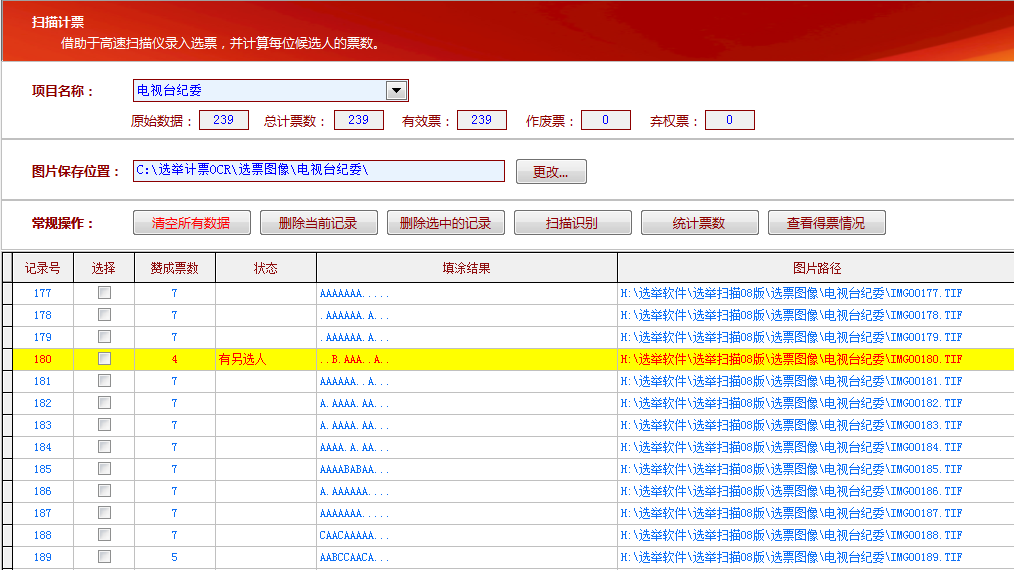Check the checkbox for record 177
Image resolution: width=1014 pixels, height=570 pixels.
104,293
